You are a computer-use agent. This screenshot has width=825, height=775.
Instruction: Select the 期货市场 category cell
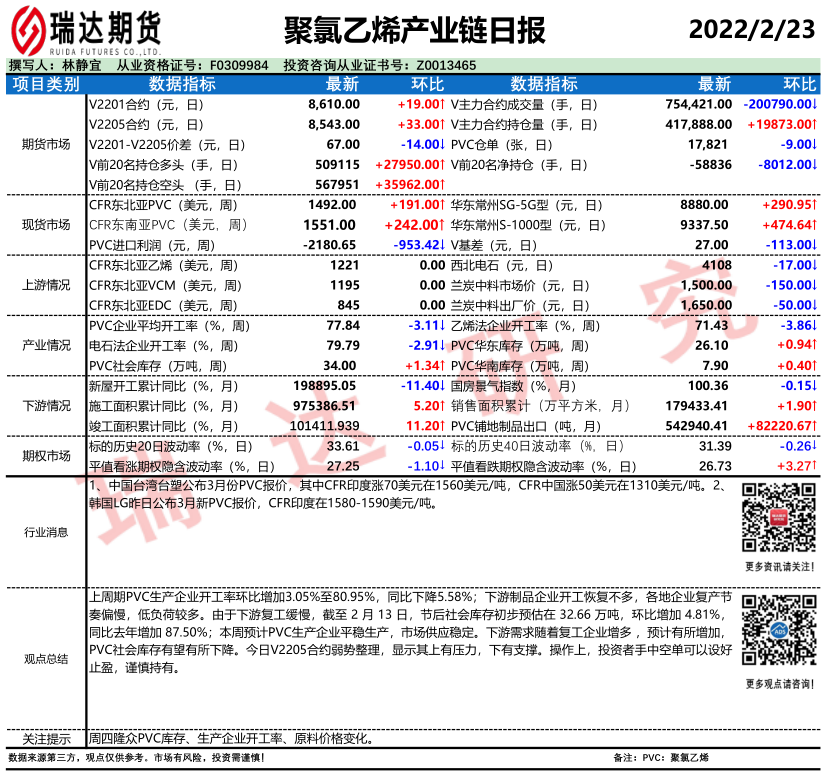click(46, 144)
